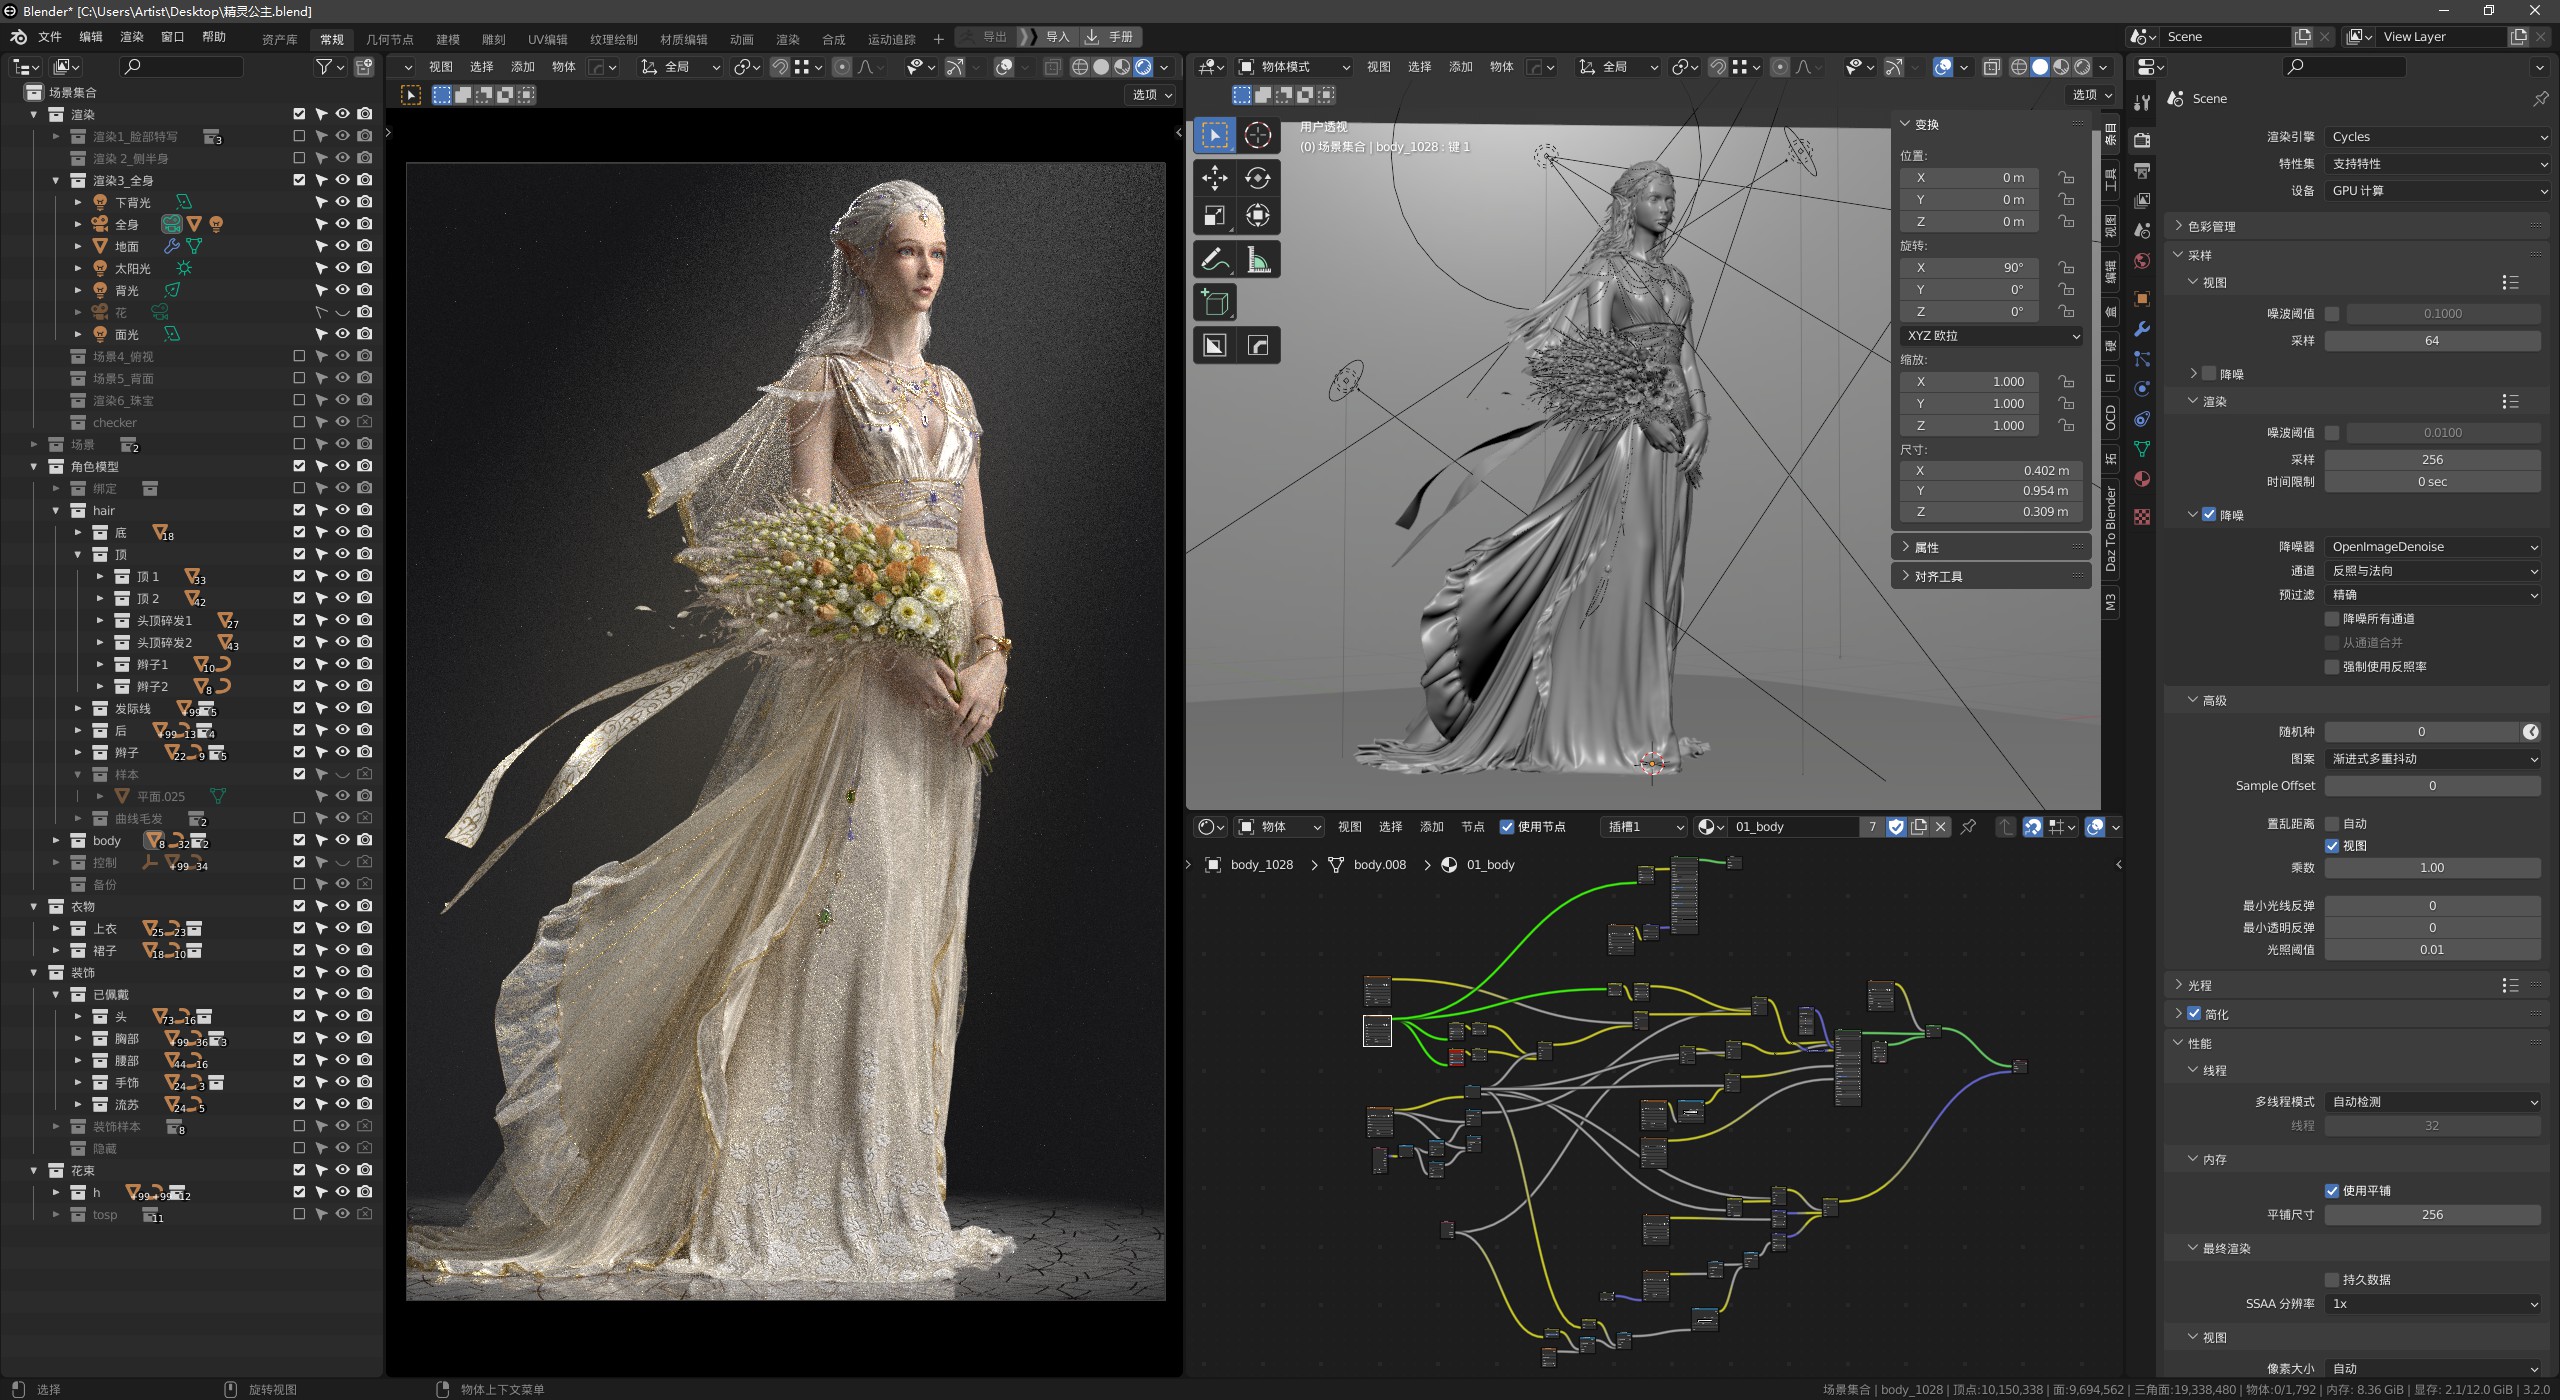
Task: Open the View Layer properties tab icon
Action: [x=2142, y=200]
